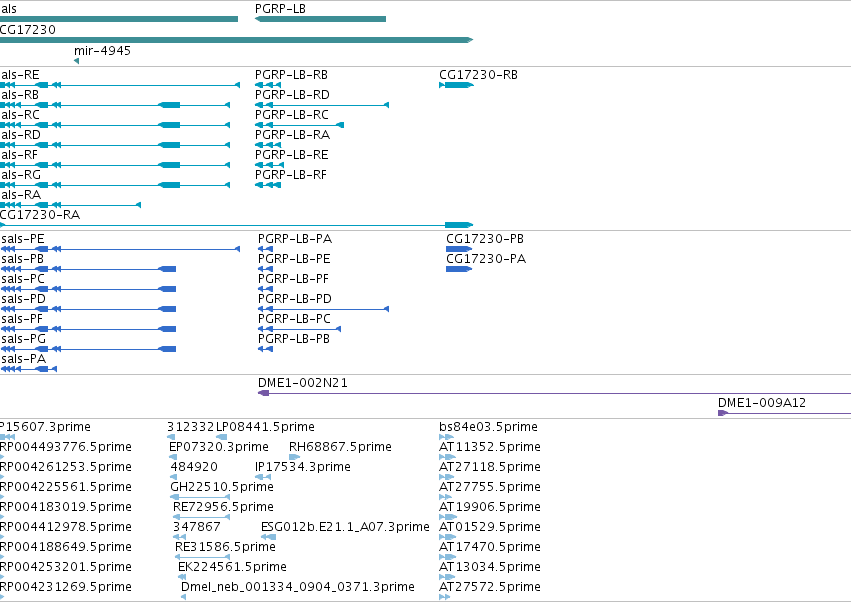Screen dimensions: 851x602
Task: Select the PGRP-LB-PD protein label
Action: [x=295, y=299]
